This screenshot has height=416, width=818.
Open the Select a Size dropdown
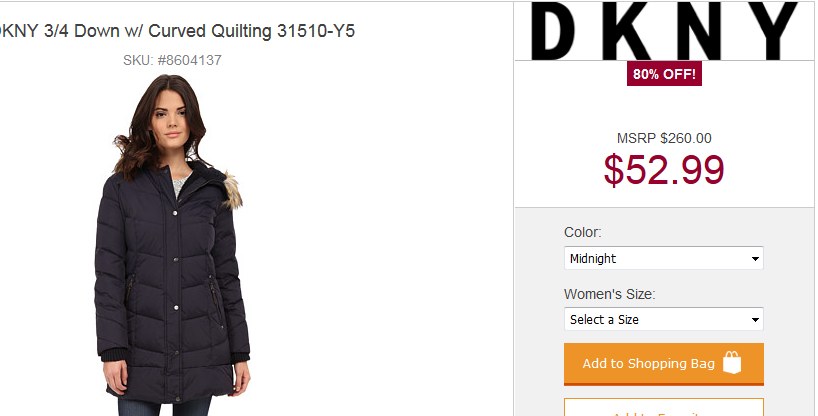(x=664, y=319)
